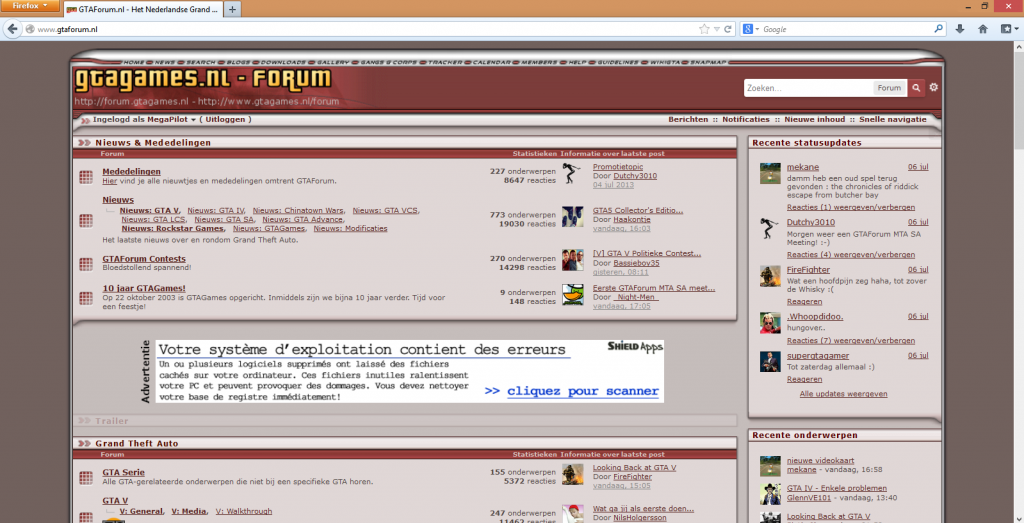
Task: Open the GTAForum Contests forum
Action: (x=144, y=259)
